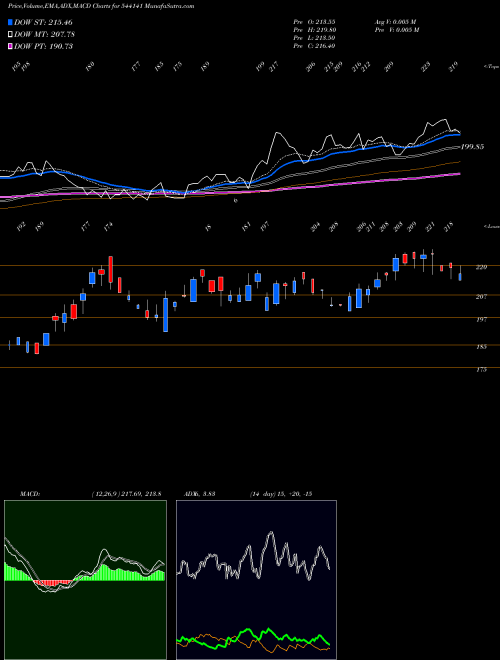This screenshot has height=660, width=500.
Task: Click the '<Tops' label beside the EMA chart
Action: (491, 66)
